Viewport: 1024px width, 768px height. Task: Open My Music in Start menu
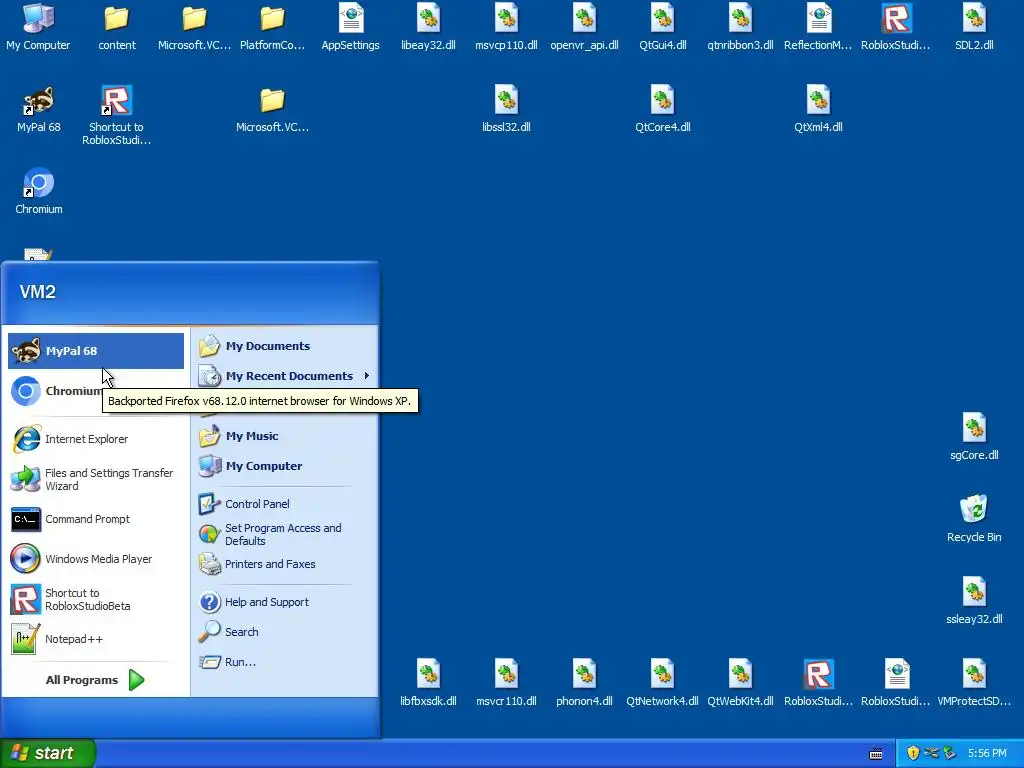(285, 436)
